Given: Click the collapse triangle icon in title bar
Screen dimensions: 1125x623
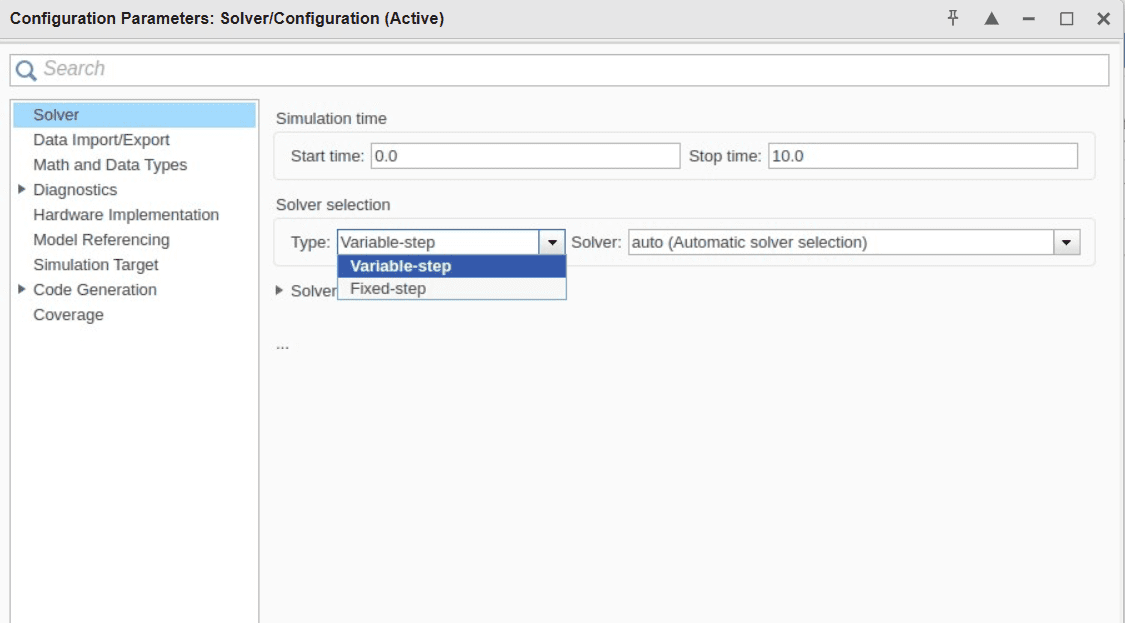Looking at the screenshot, I should [991, 19].
